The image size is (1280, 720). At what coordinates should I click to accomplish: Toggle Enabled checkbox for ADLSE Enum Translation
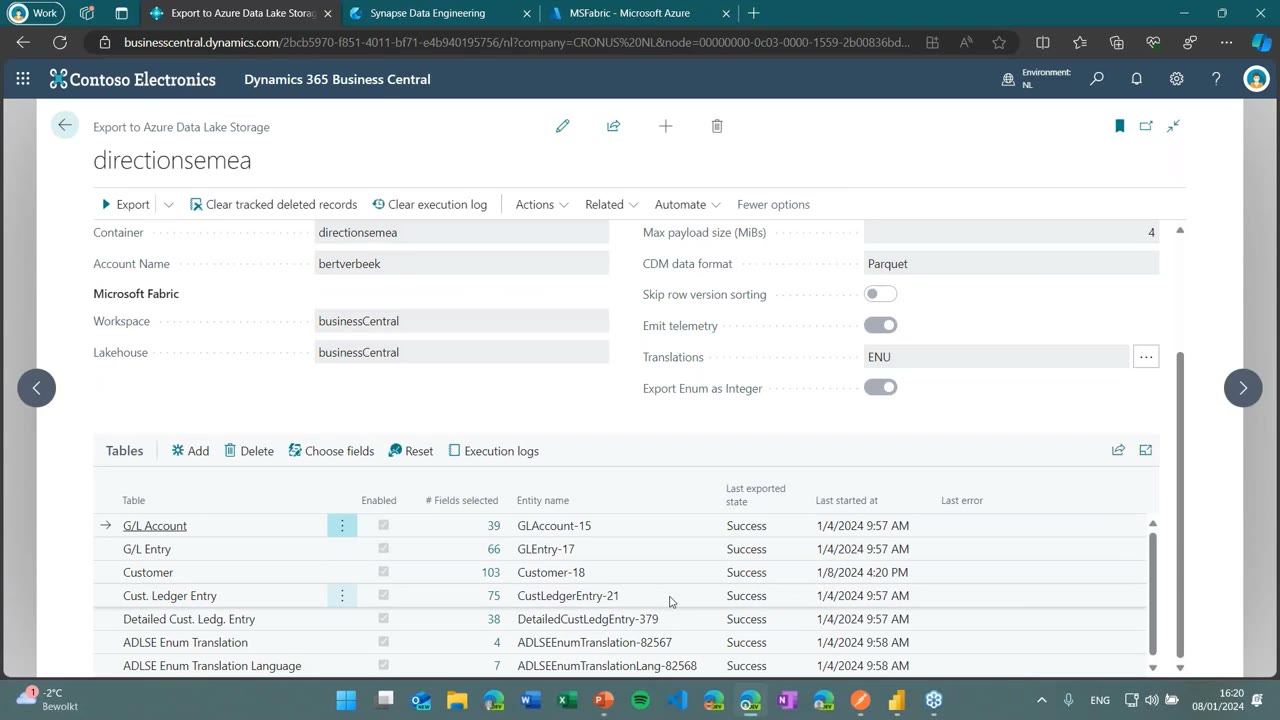(383, 642)
